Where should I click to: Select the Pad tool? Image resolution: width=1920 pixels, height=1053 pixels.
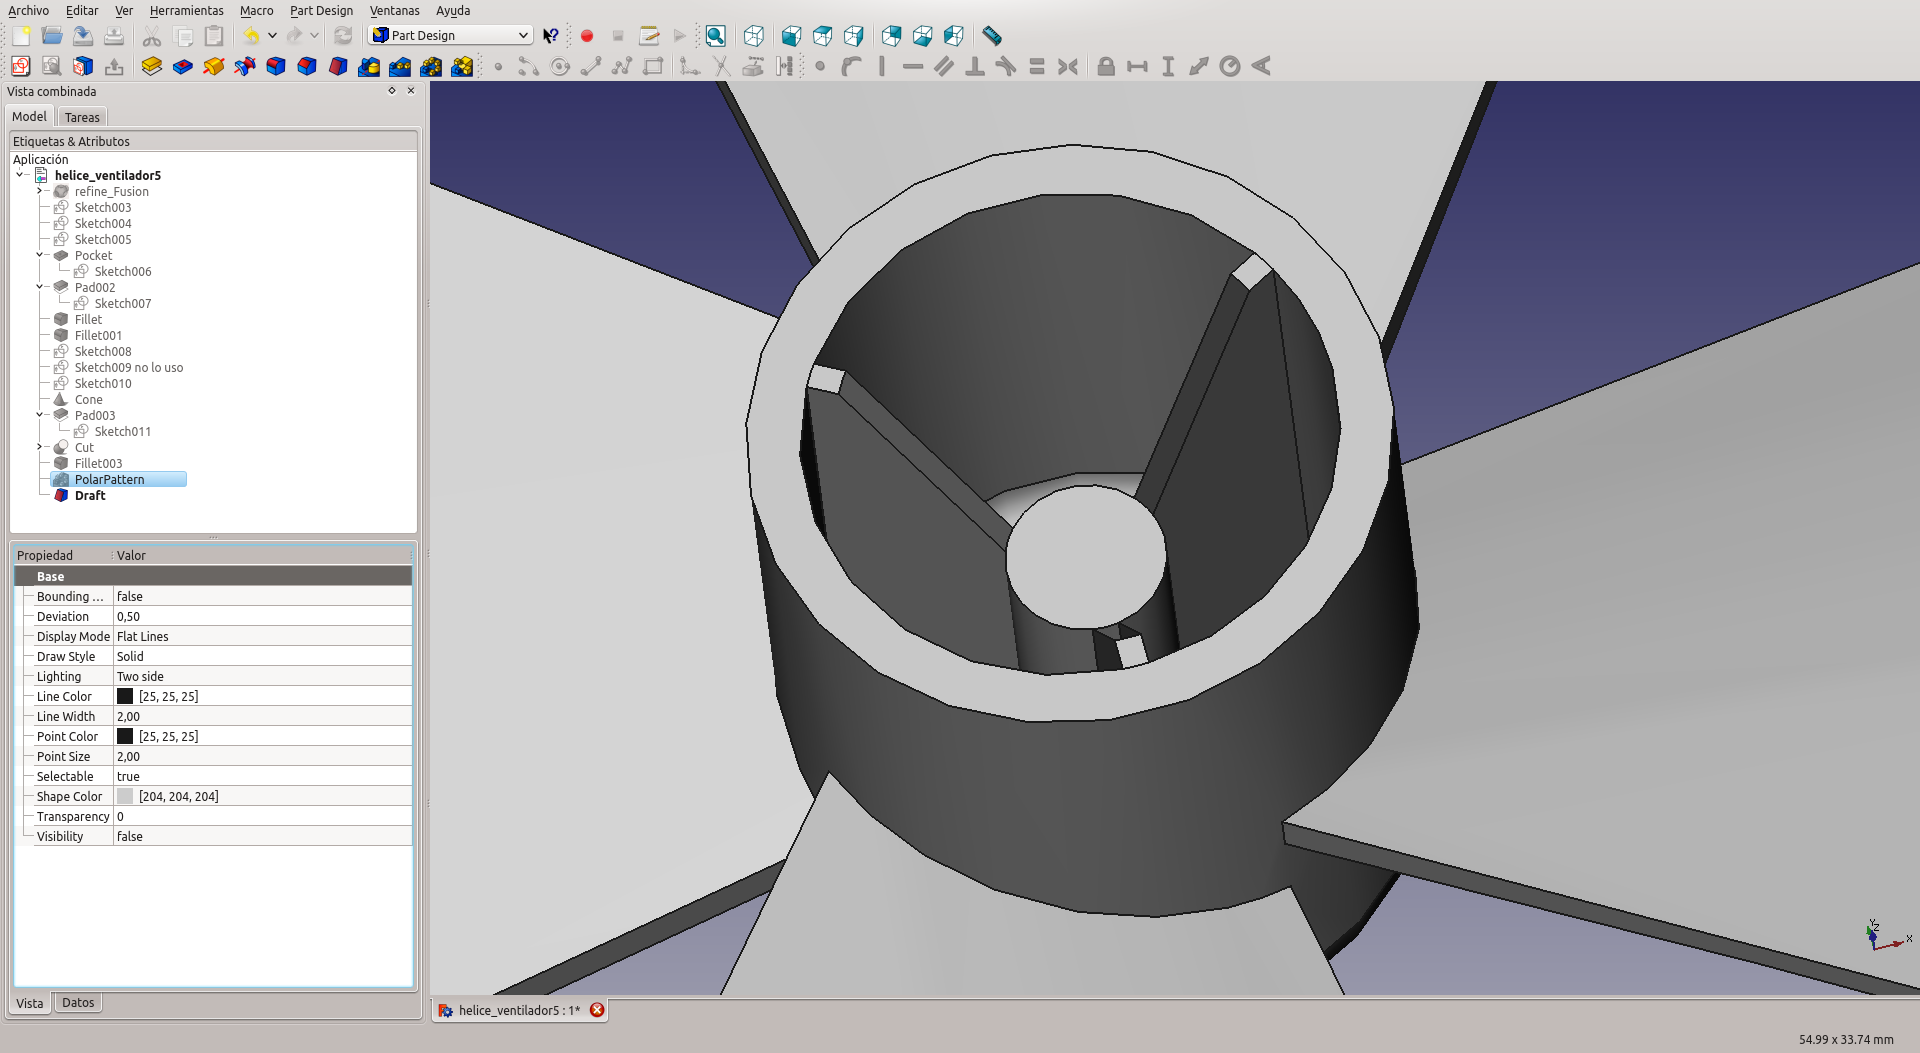152,66
